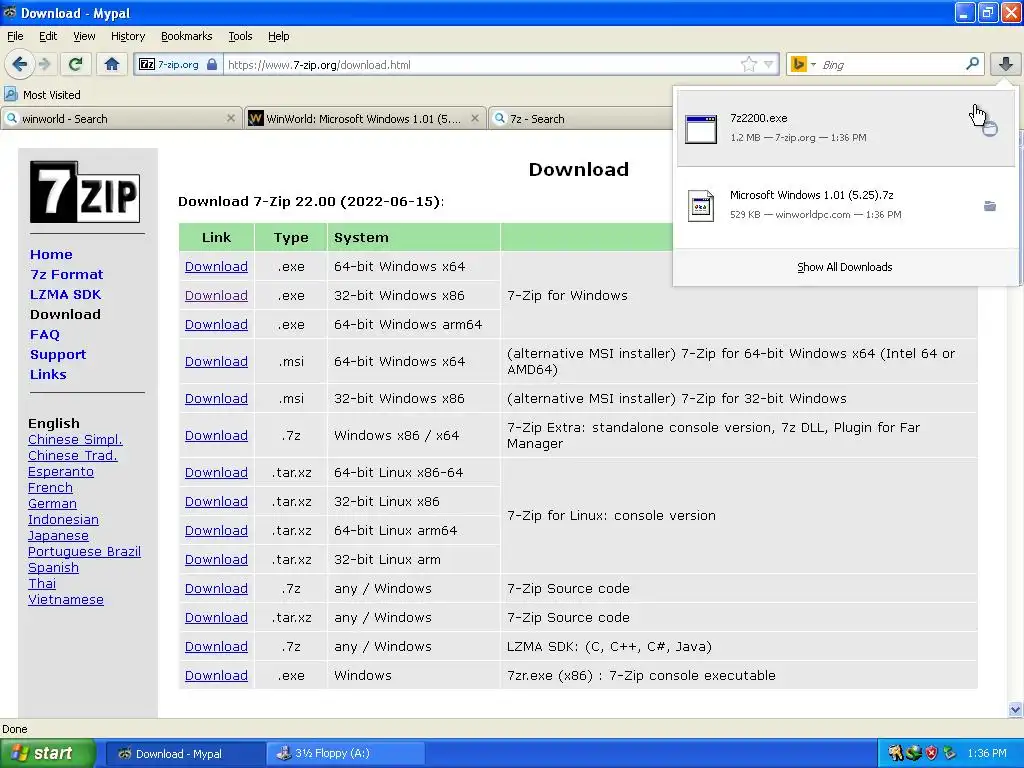
Task: Open the 7z Format sidebar link
Action: [67, 274]
